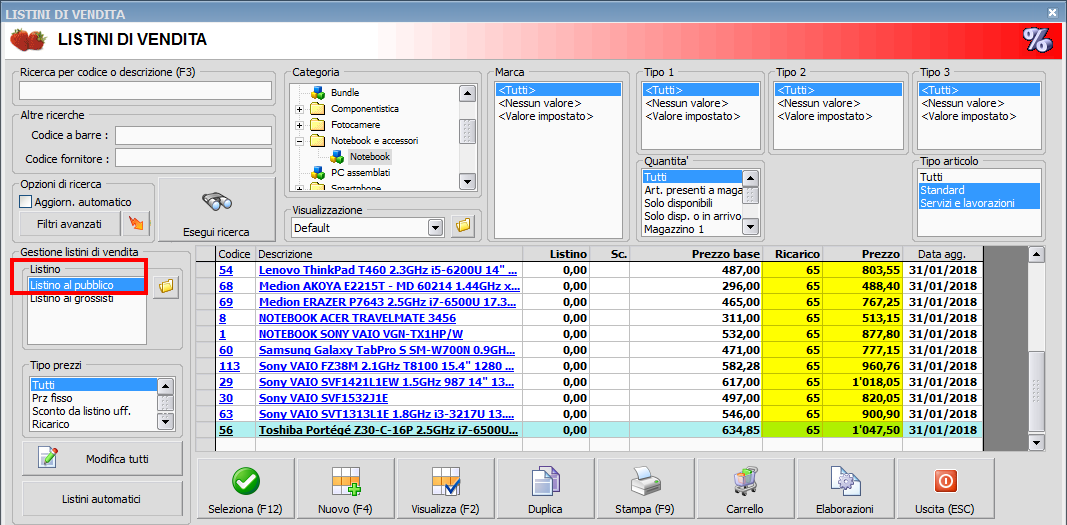Screen dimensions: 1067x525
Task: Collapse Notebook e accessori node
Action: pyautogui.click(x=299, y=141)
